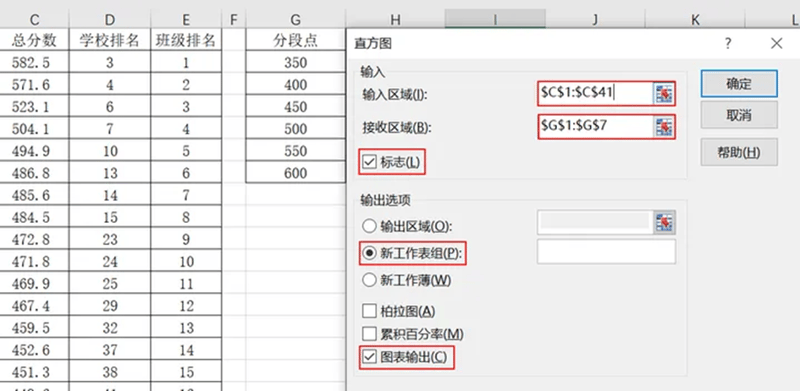Viewport: 800px width, 391px height.
Task: Click the 学校排名 header cell
Action: coord(110,40)
